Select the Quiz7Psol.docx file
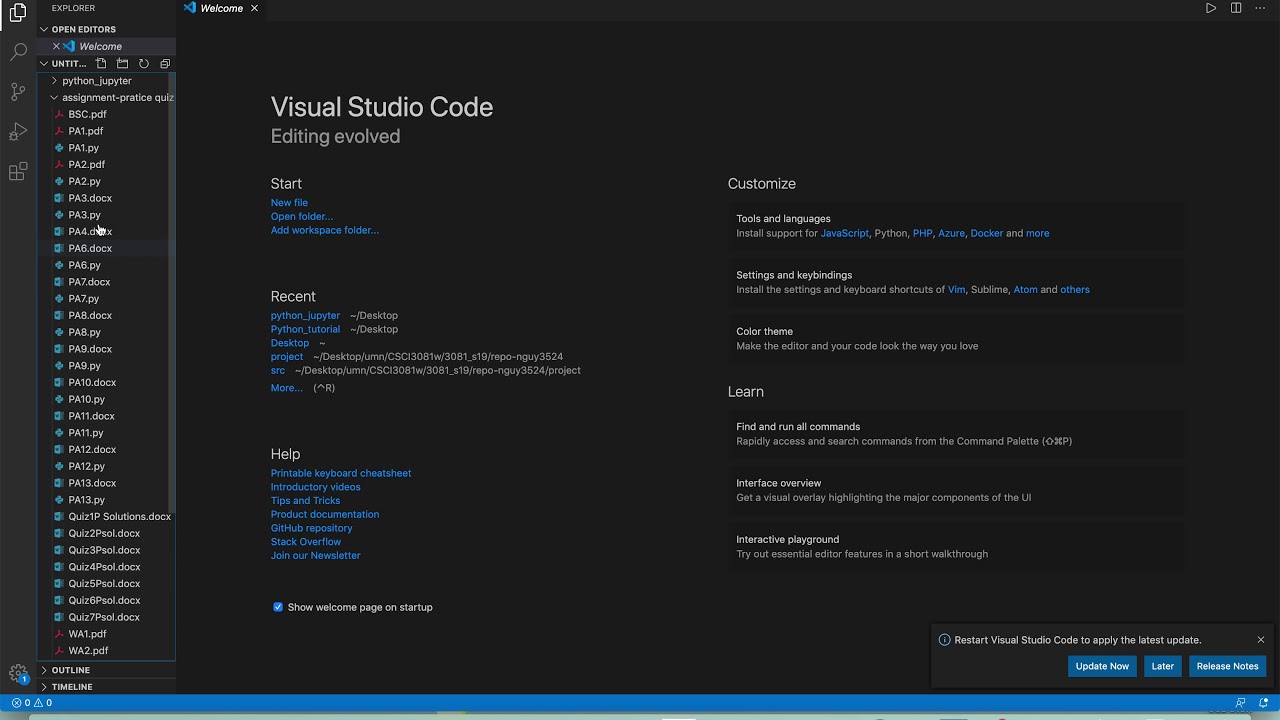 pyautogui.click(x=106, y=618)
